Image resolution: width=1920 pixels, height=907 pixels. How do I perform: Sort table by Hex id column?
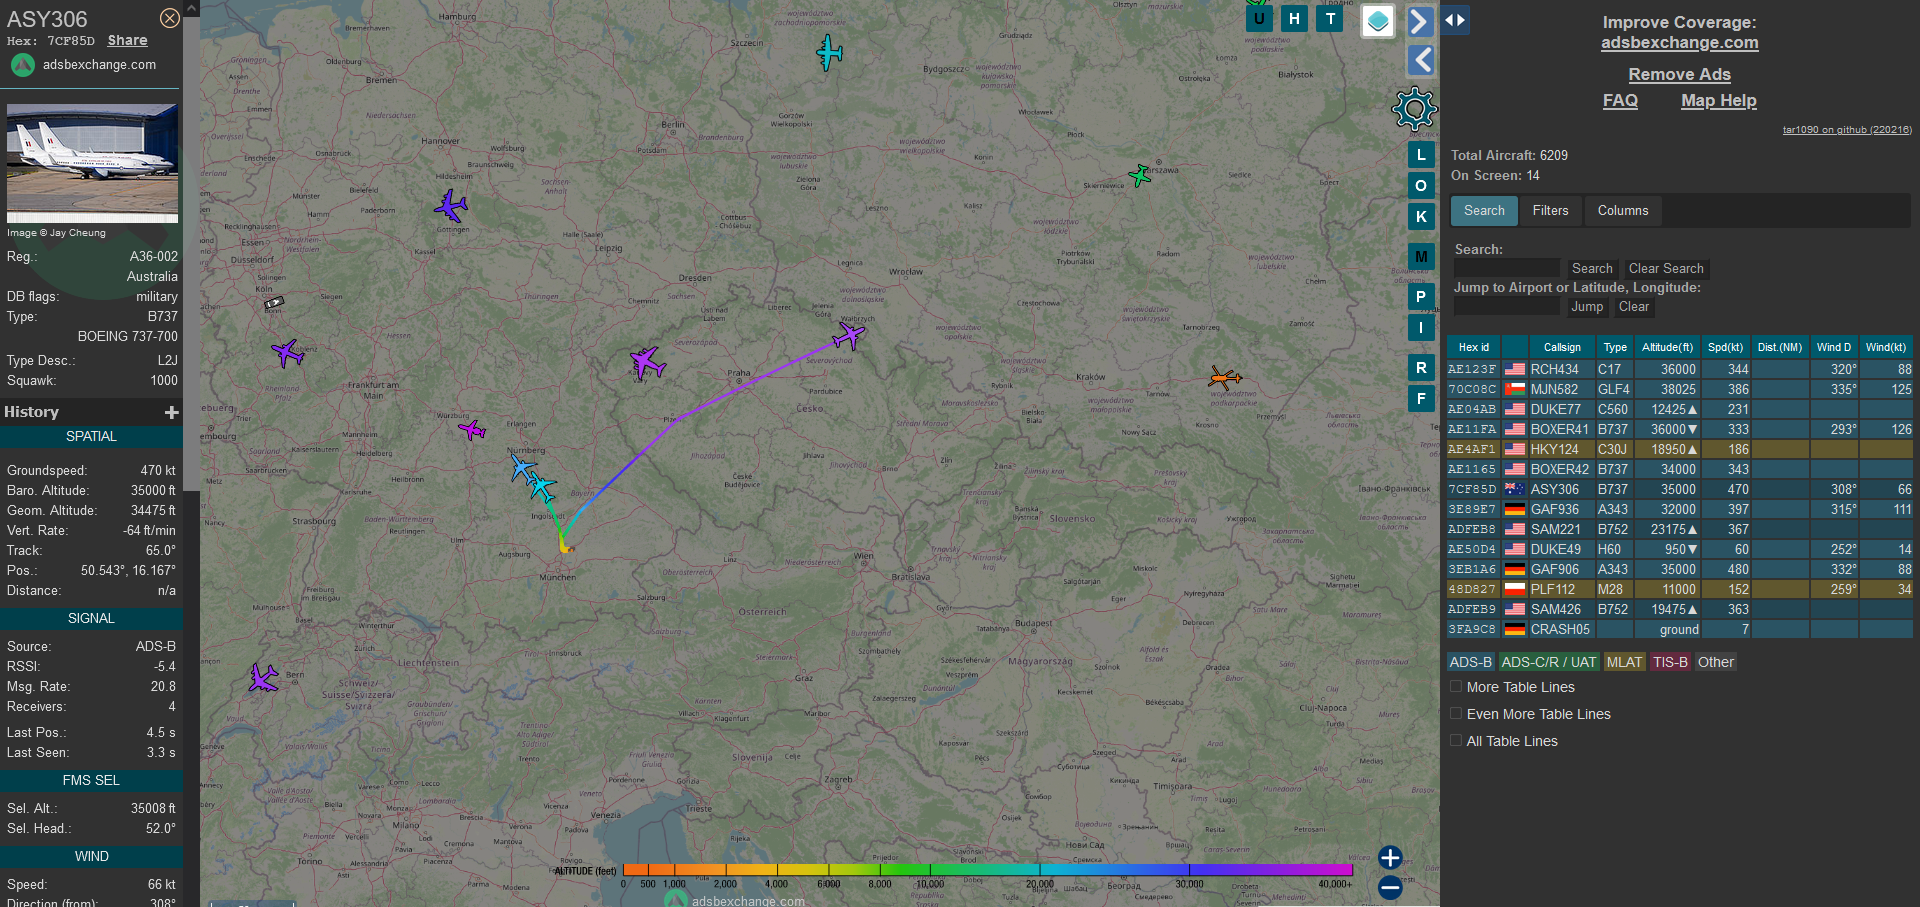pos(1473,347)
